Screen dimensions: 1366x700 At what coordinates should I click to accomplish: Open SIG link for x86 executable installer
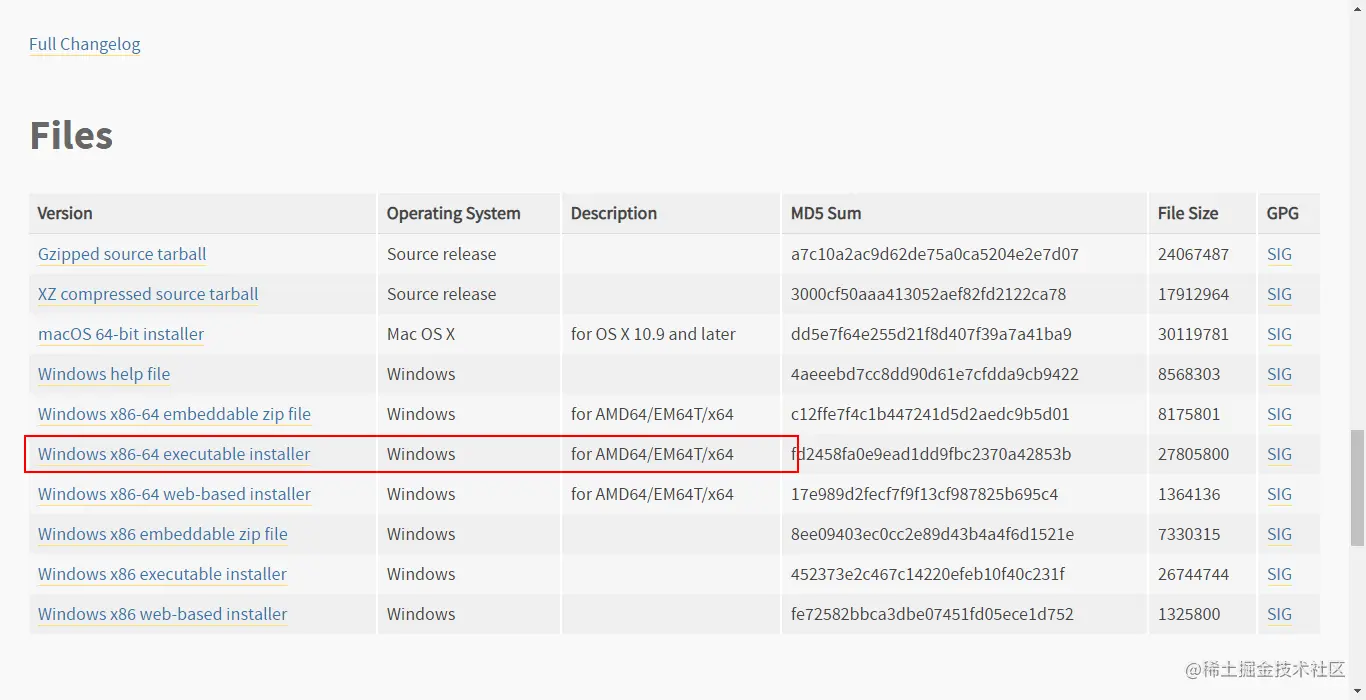(1279, 574)
